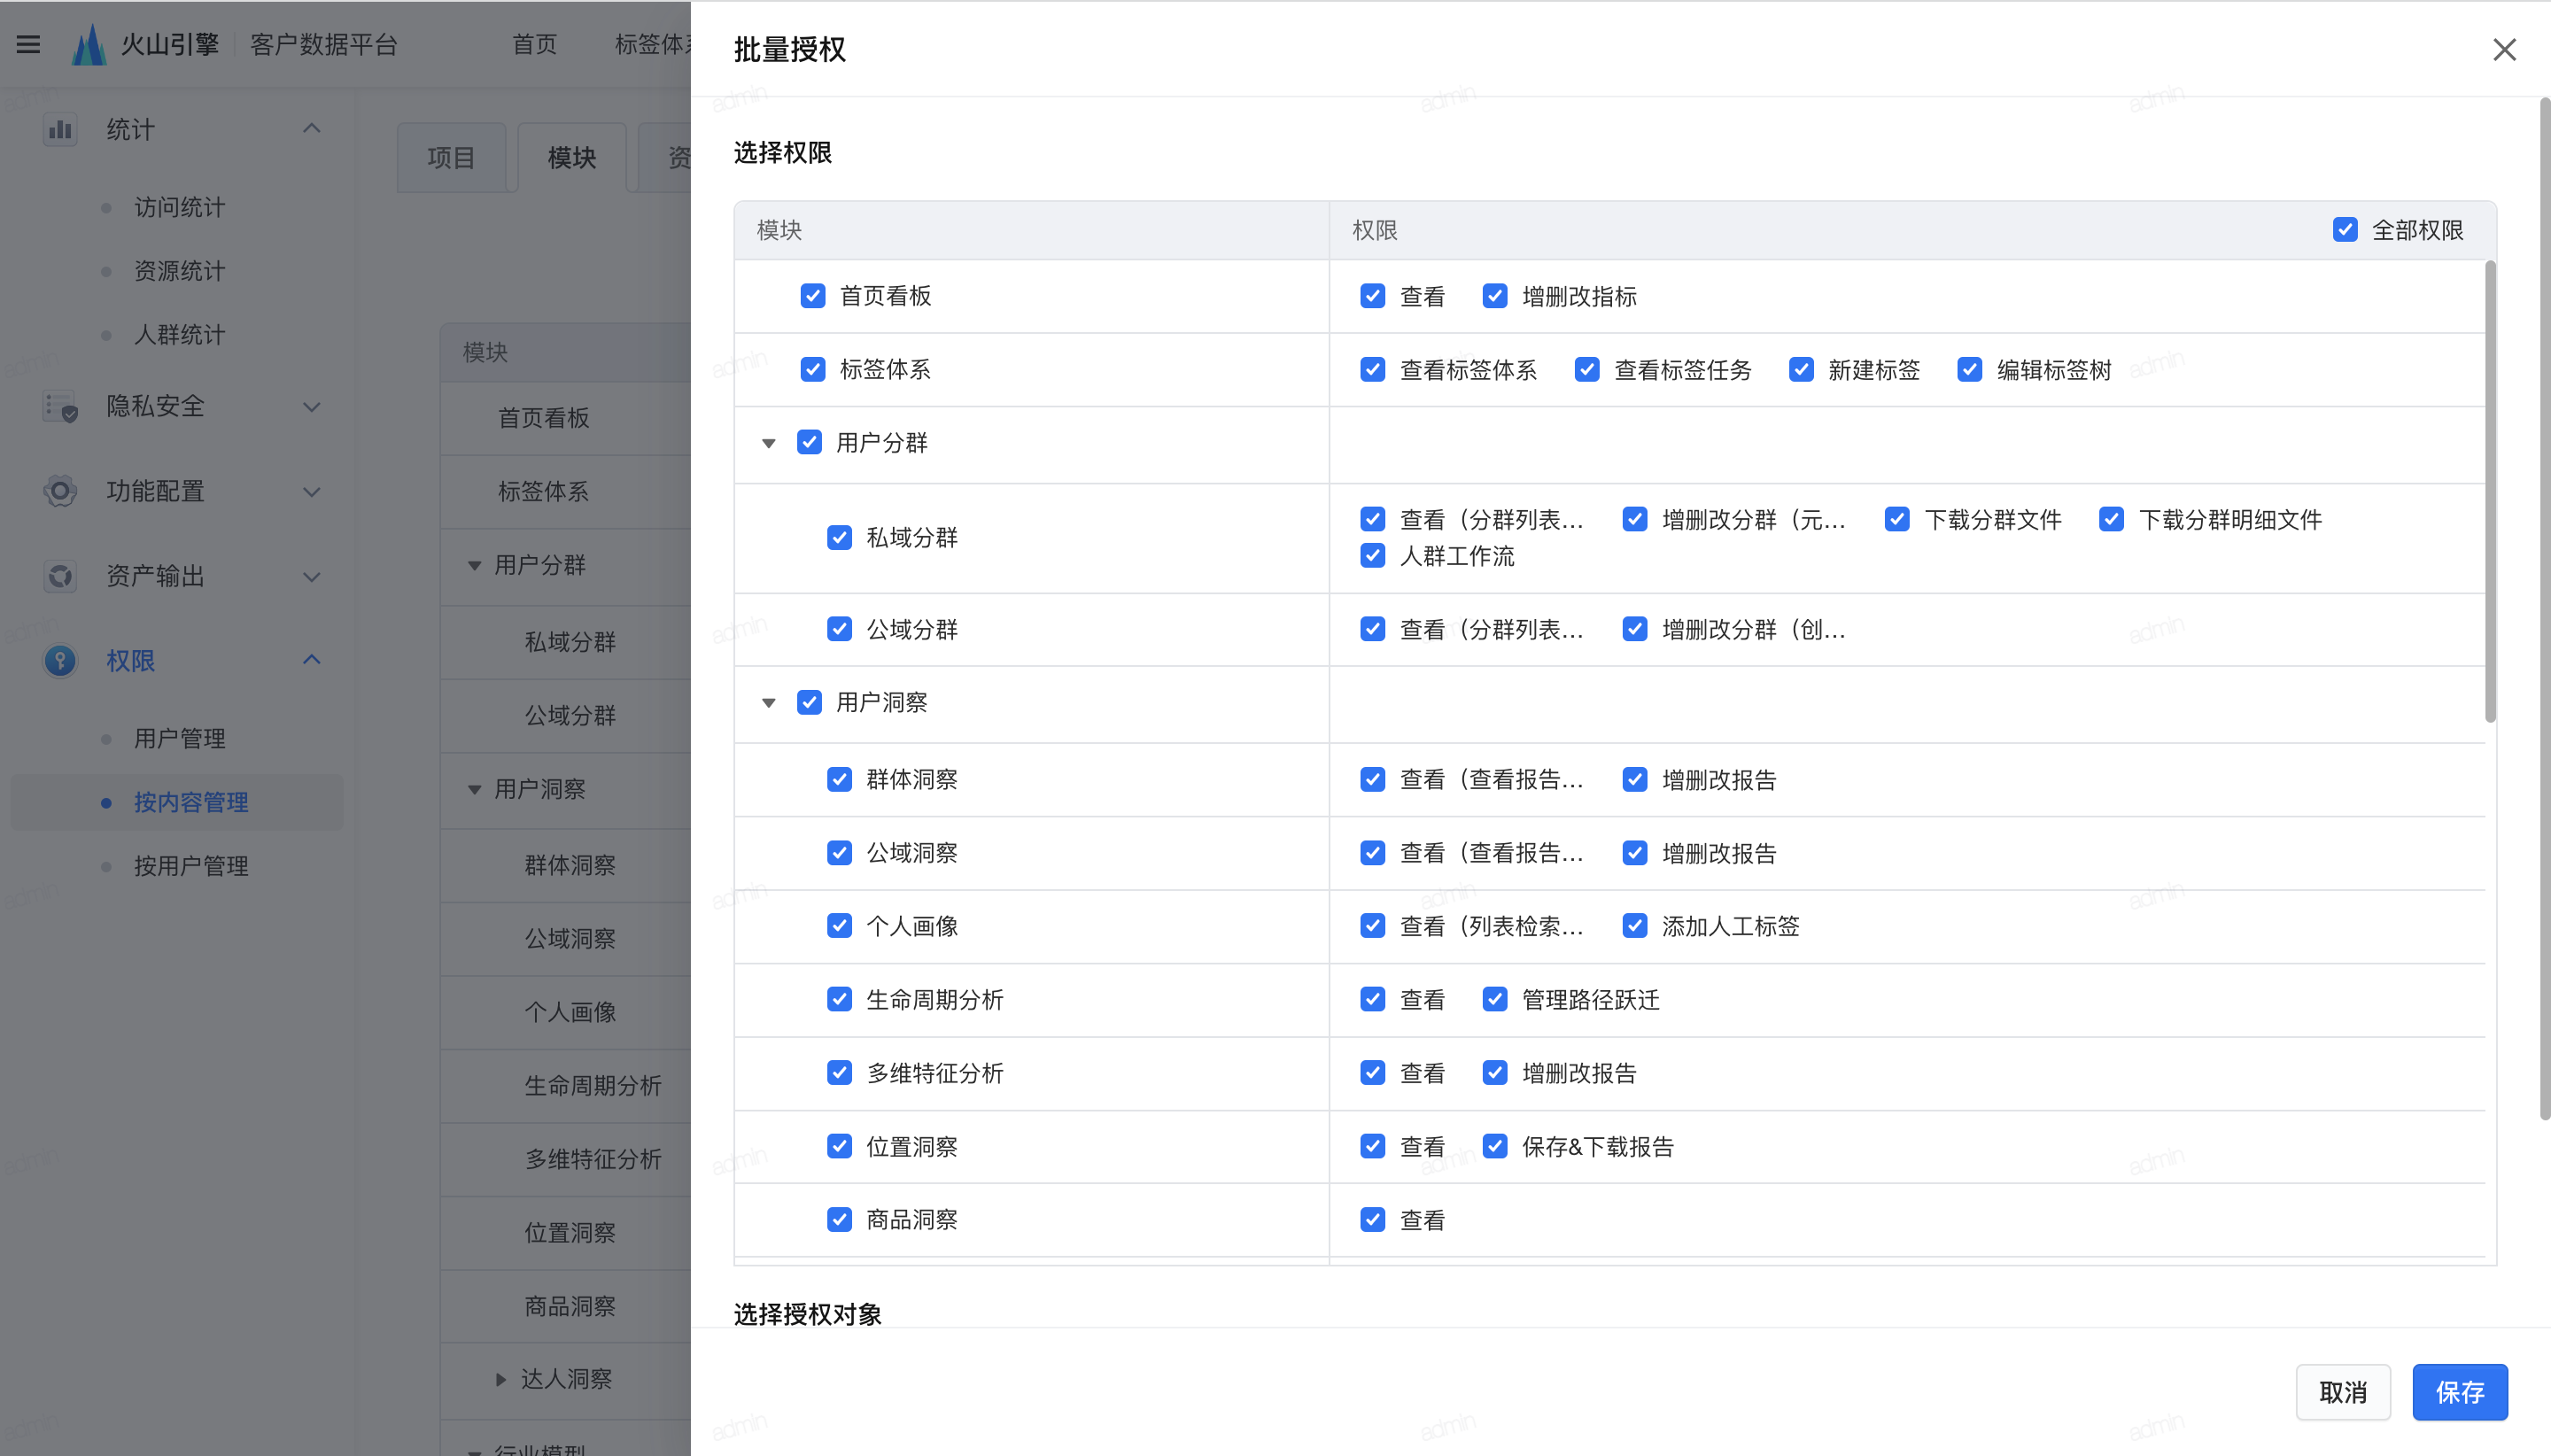The width and height of the screenshot is (2551, 1456).
Task: Uncheck 新建标签 permission
Action: tap(1801, 370)
